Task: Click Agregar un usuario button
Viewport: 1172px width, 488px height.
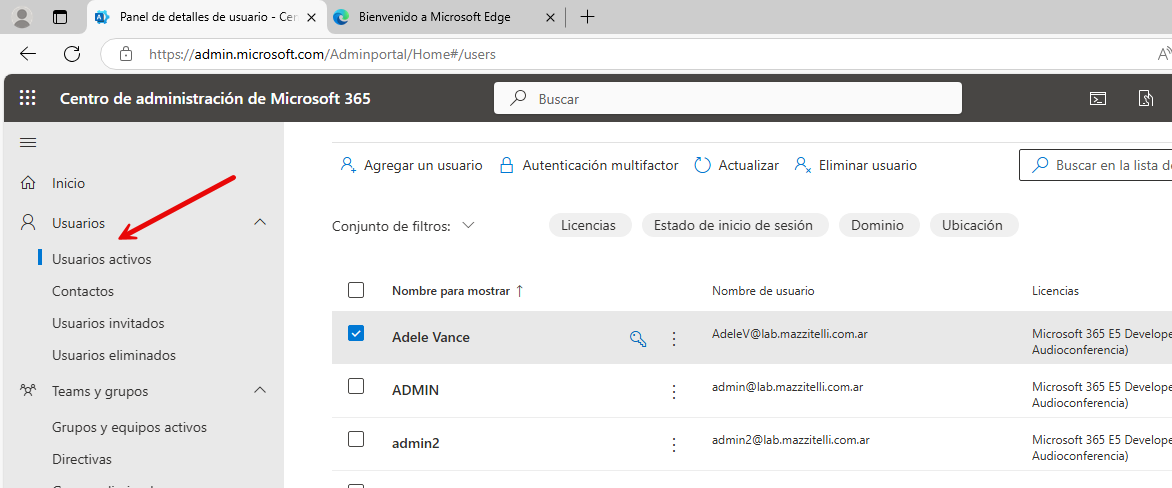Action: pyautogui.click(x=411, y=165)
